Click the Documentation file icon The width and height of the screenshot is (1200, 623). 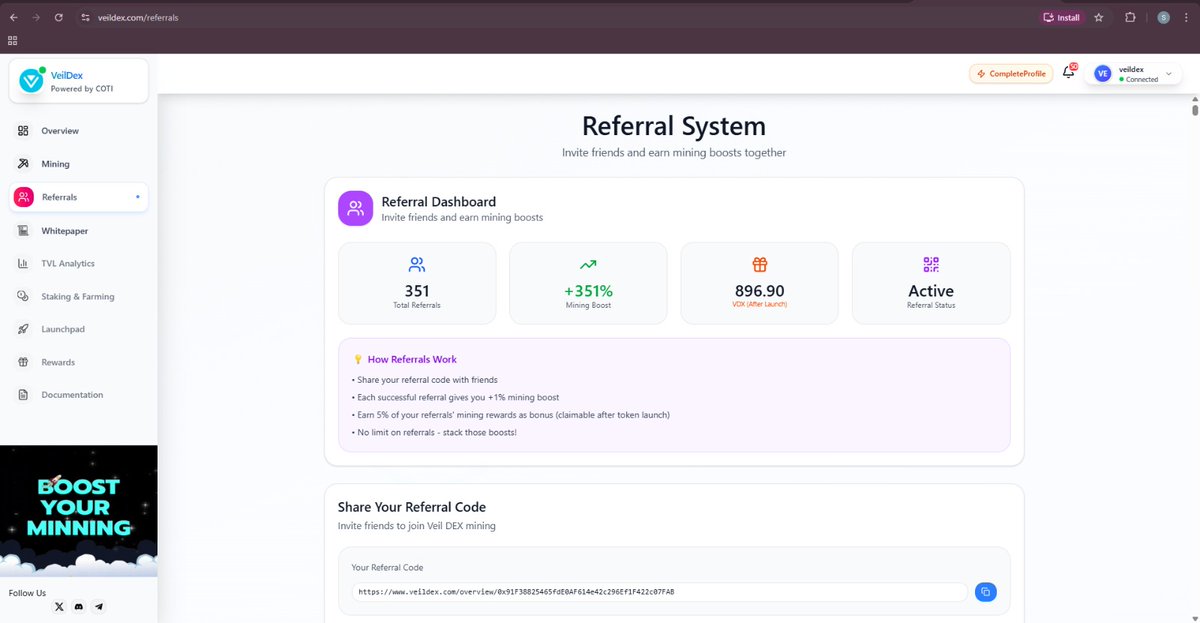click(x=23, y=395)
